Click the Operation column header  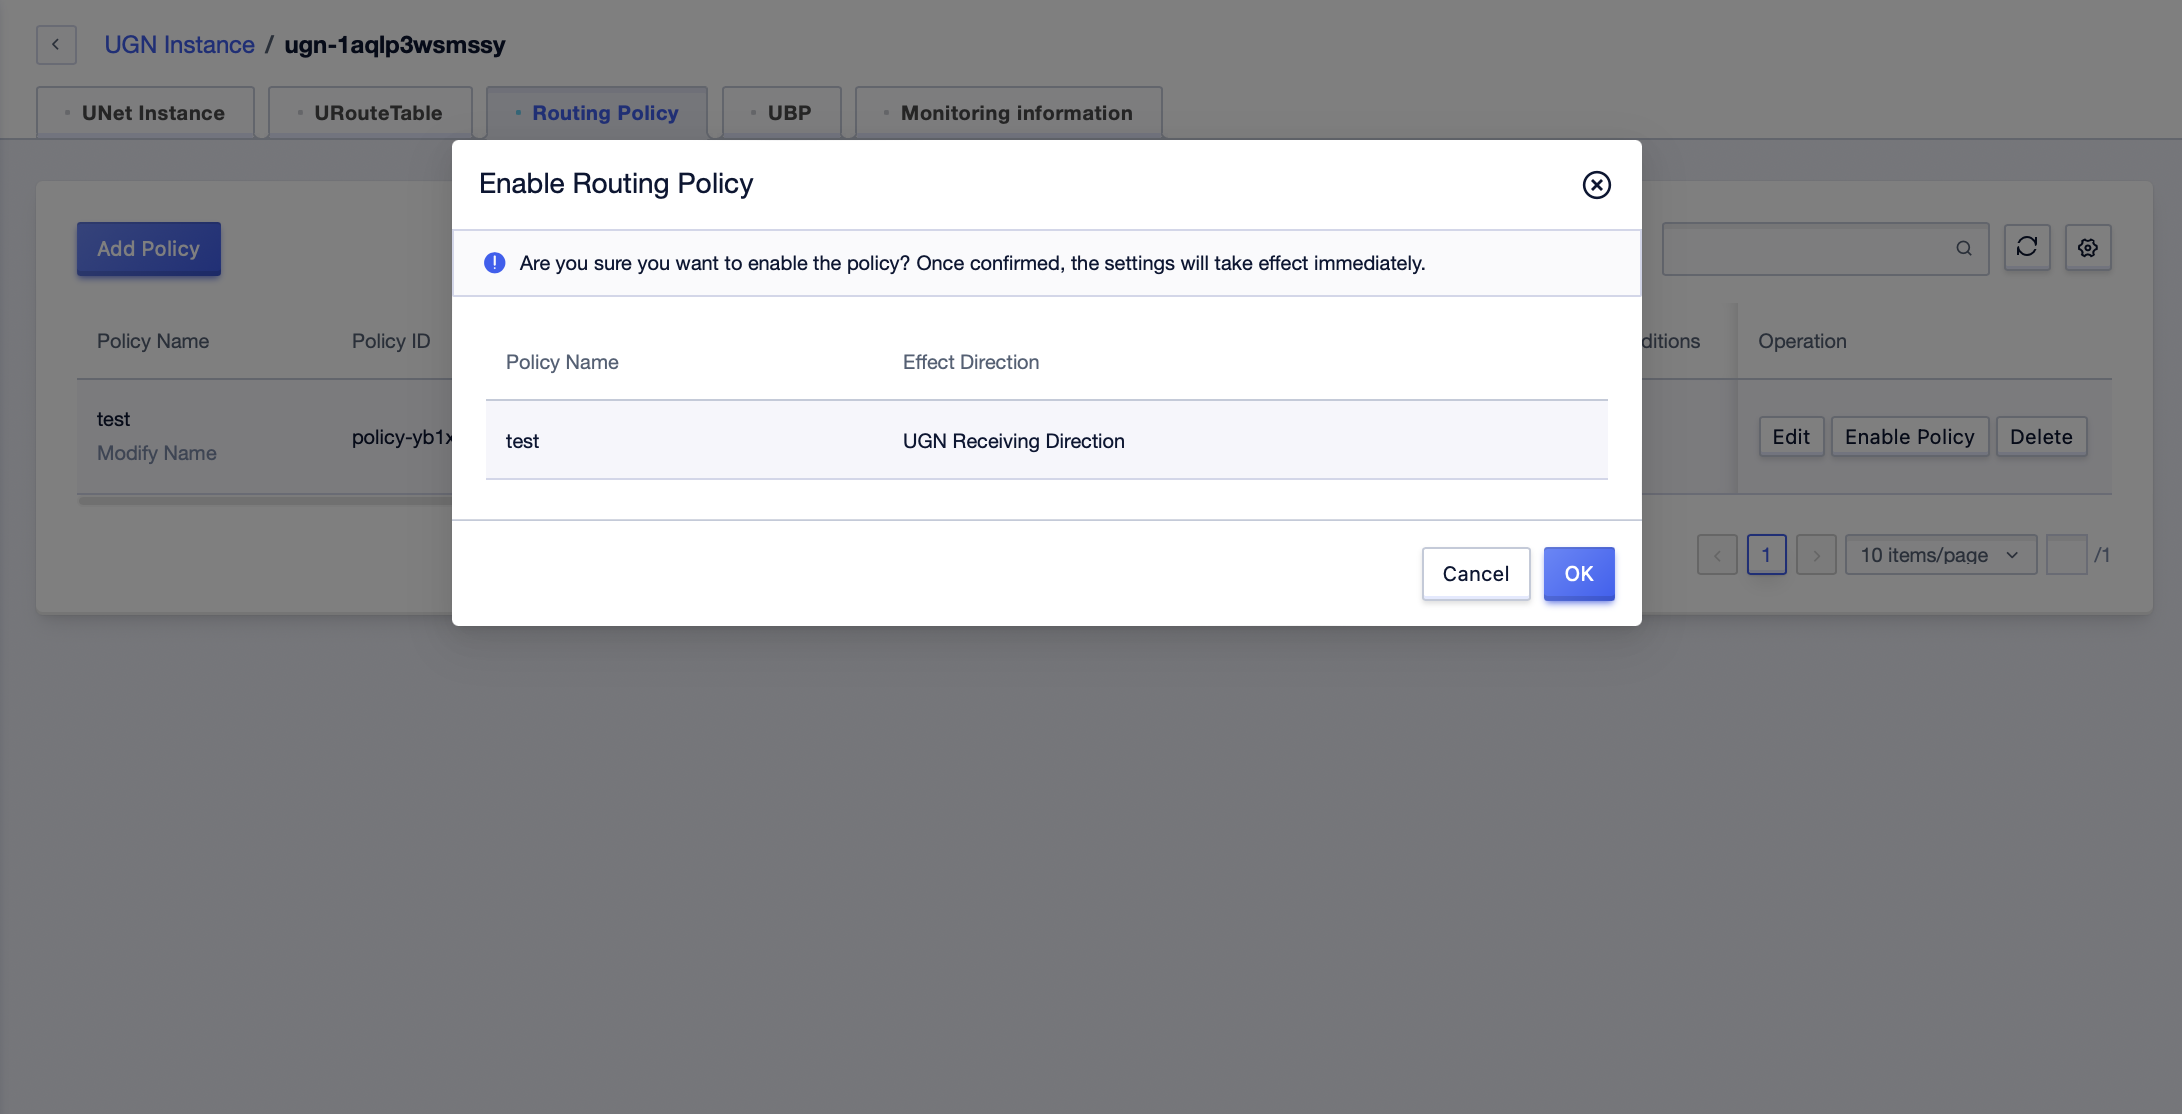pos(1802,341)
